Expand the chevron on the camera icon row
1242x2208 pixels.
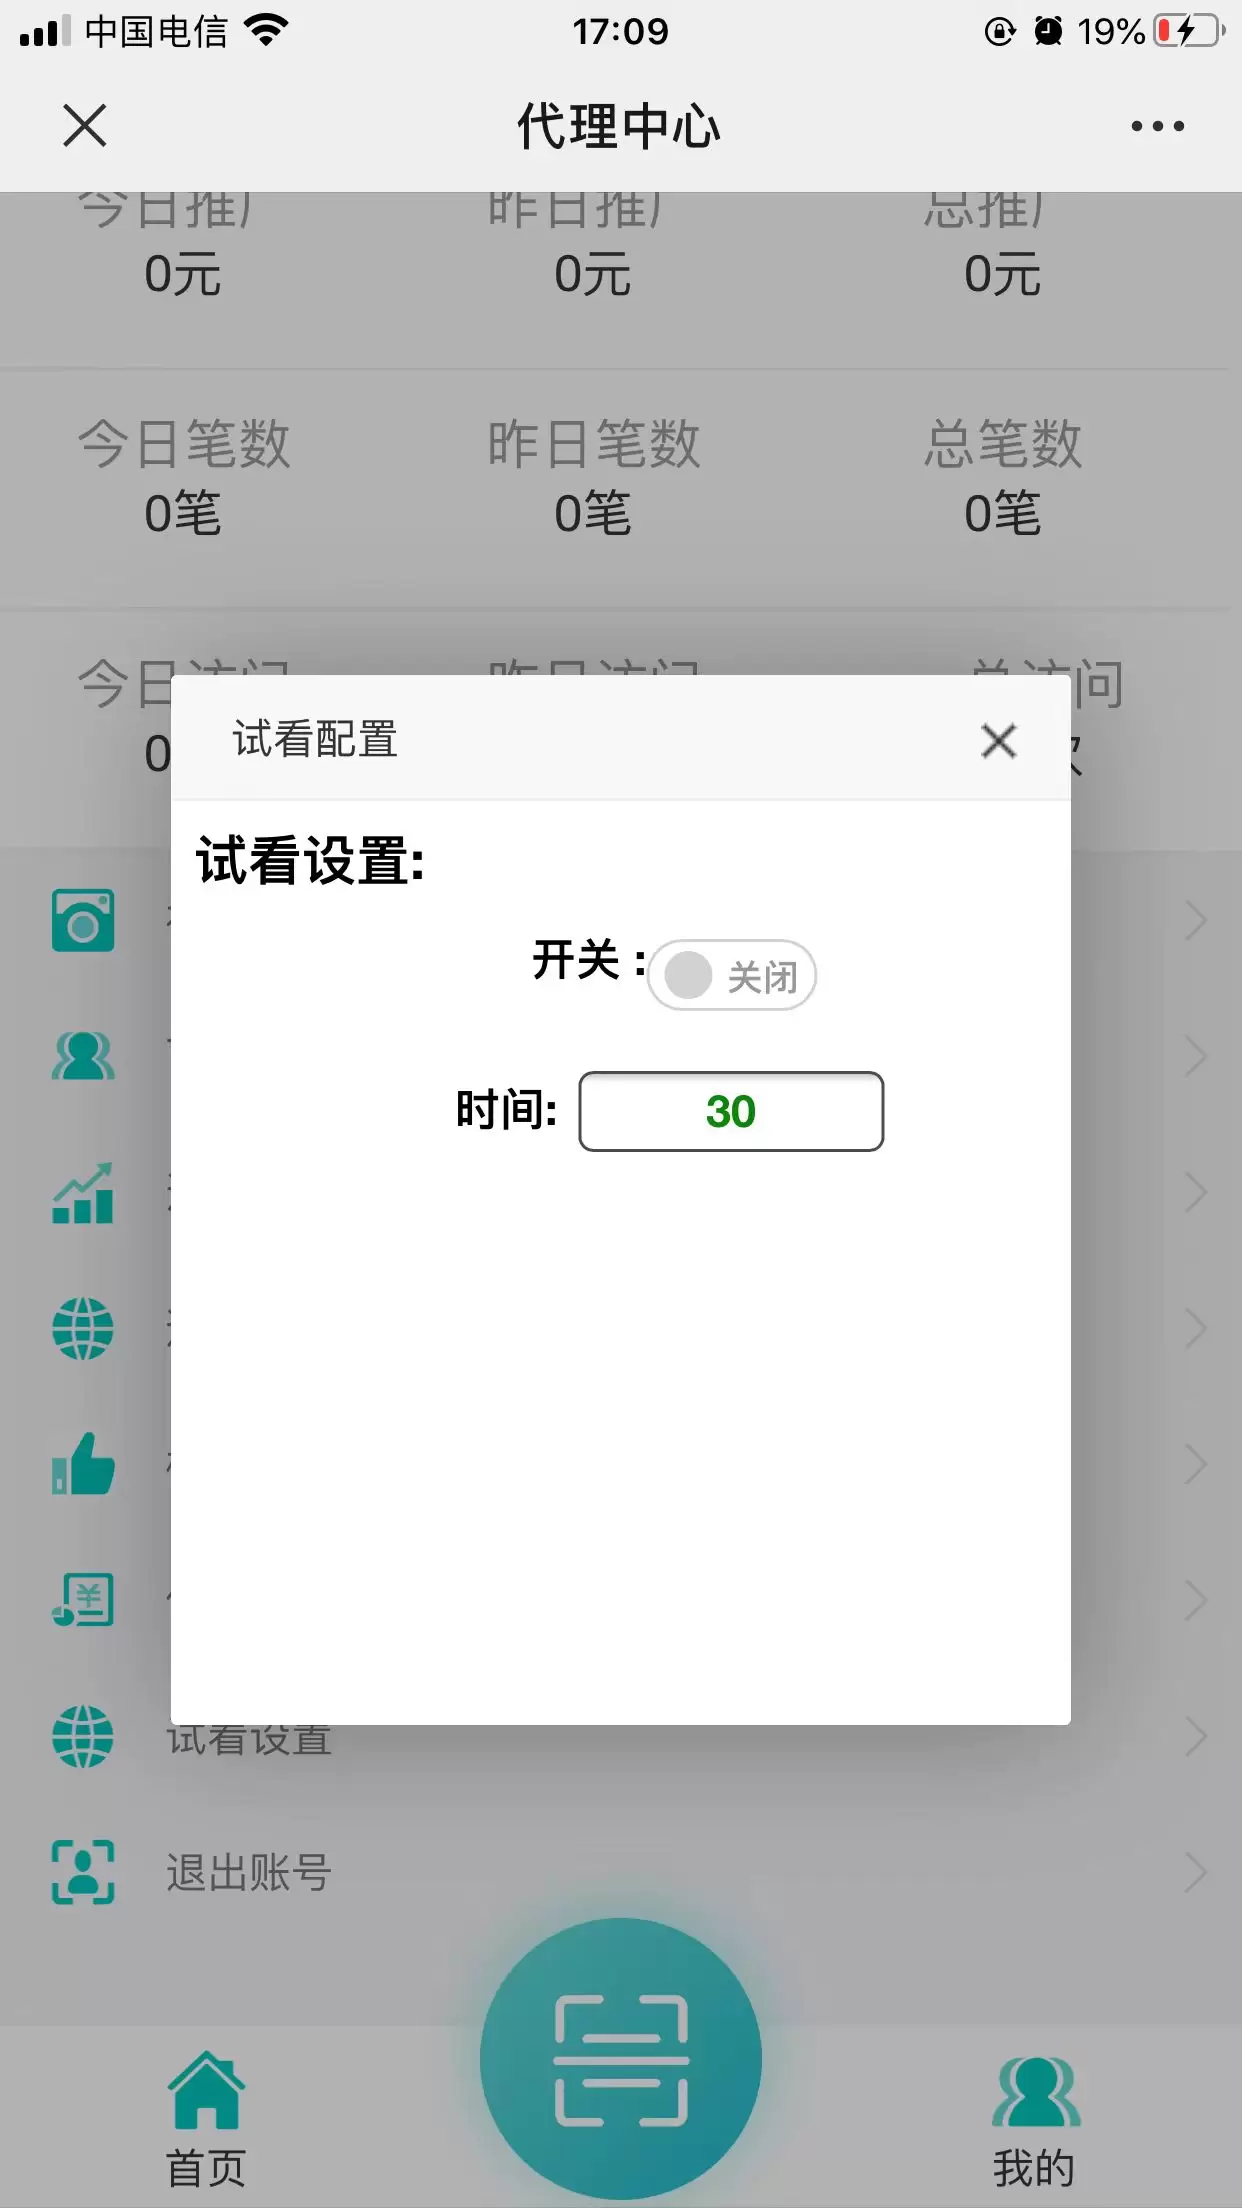1196,920
